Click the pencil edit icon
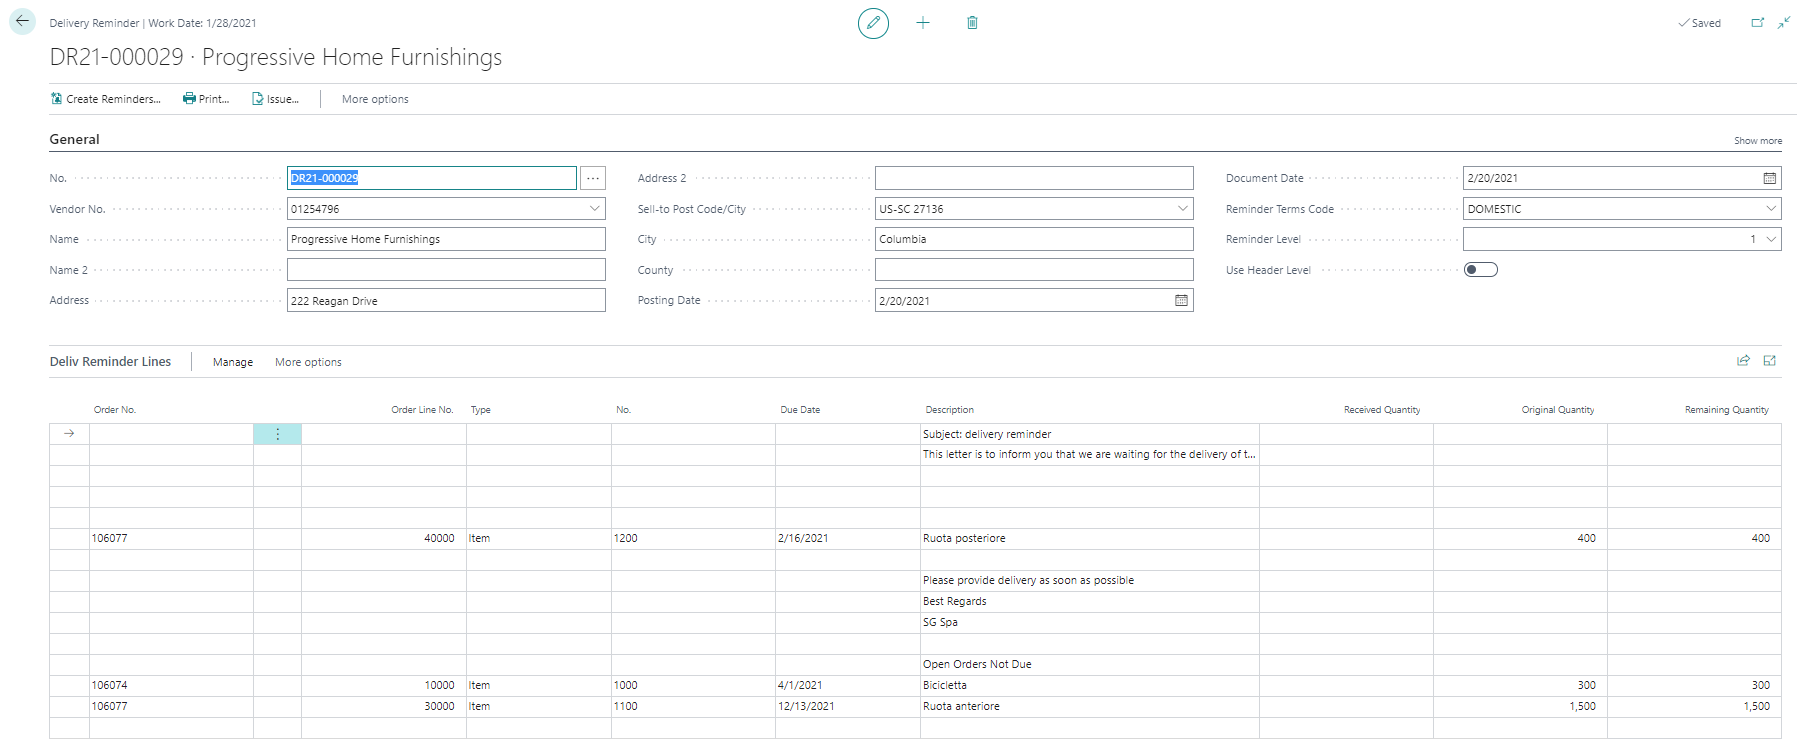 coord(873,23)
